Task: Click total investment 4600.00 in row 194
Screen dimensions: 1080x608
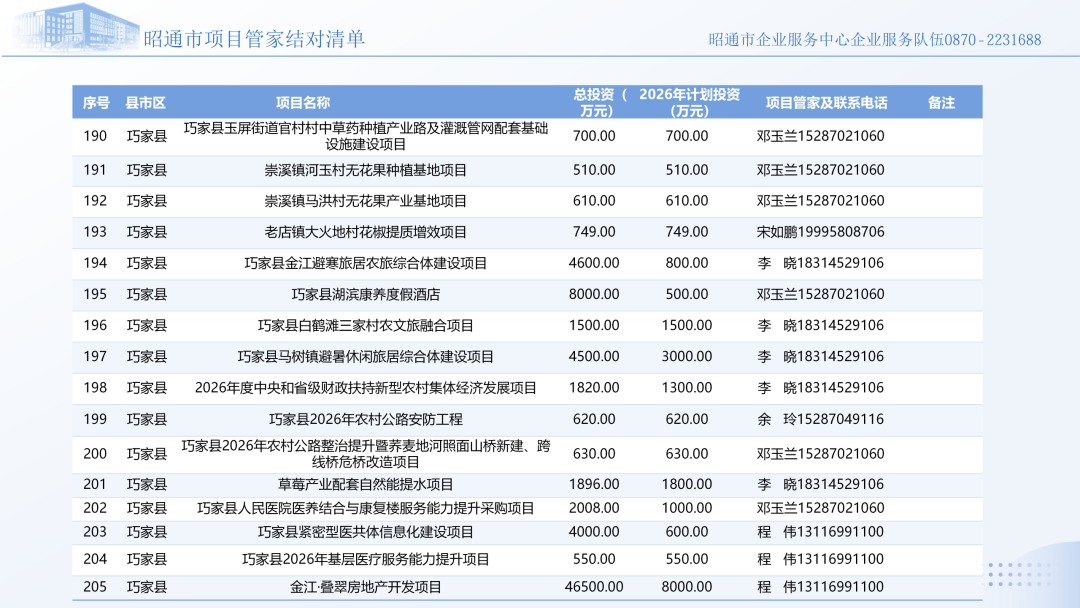Action: coord(594,263)
